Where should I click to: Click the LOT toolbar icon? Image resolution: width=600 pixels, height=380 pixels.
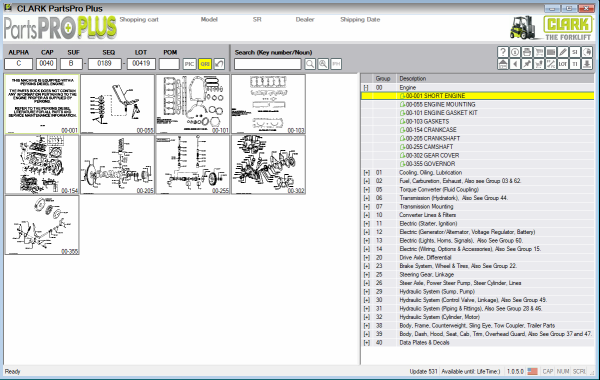tap(562, 64)
